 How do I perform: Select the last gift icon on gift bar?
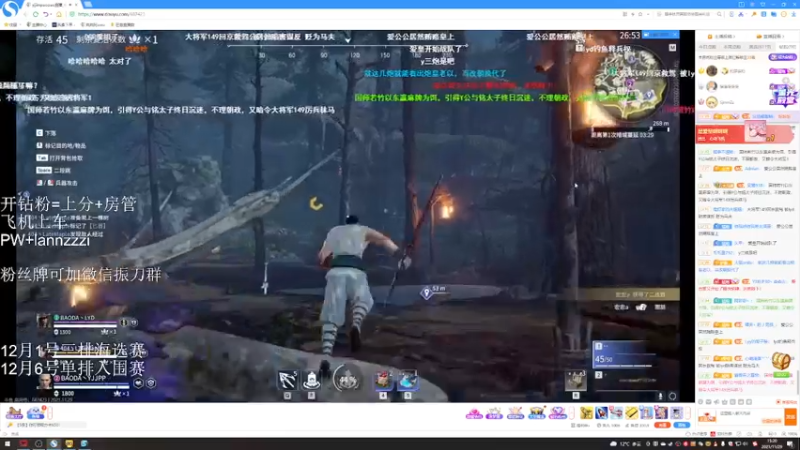677,412
